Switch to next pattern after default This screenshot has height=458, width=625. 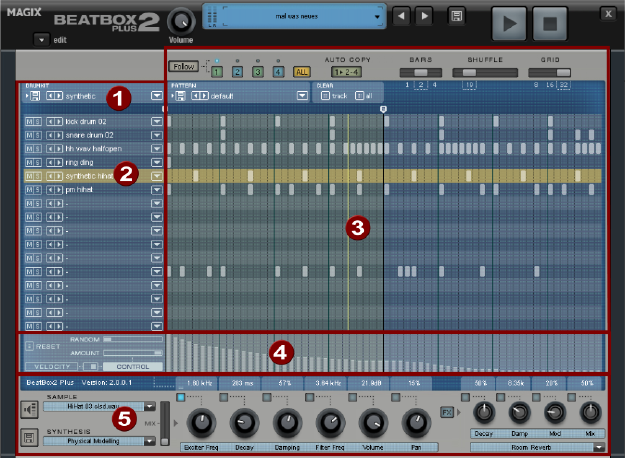tap(204, 96)
